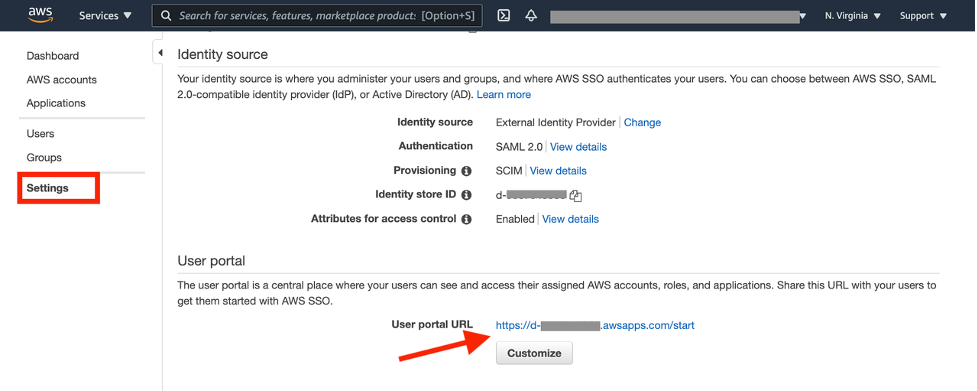Image resolution: width=977 pixels, height=391 pixels.
Task: Expand the Services dropdown menu
Action: tap(105, 16)
